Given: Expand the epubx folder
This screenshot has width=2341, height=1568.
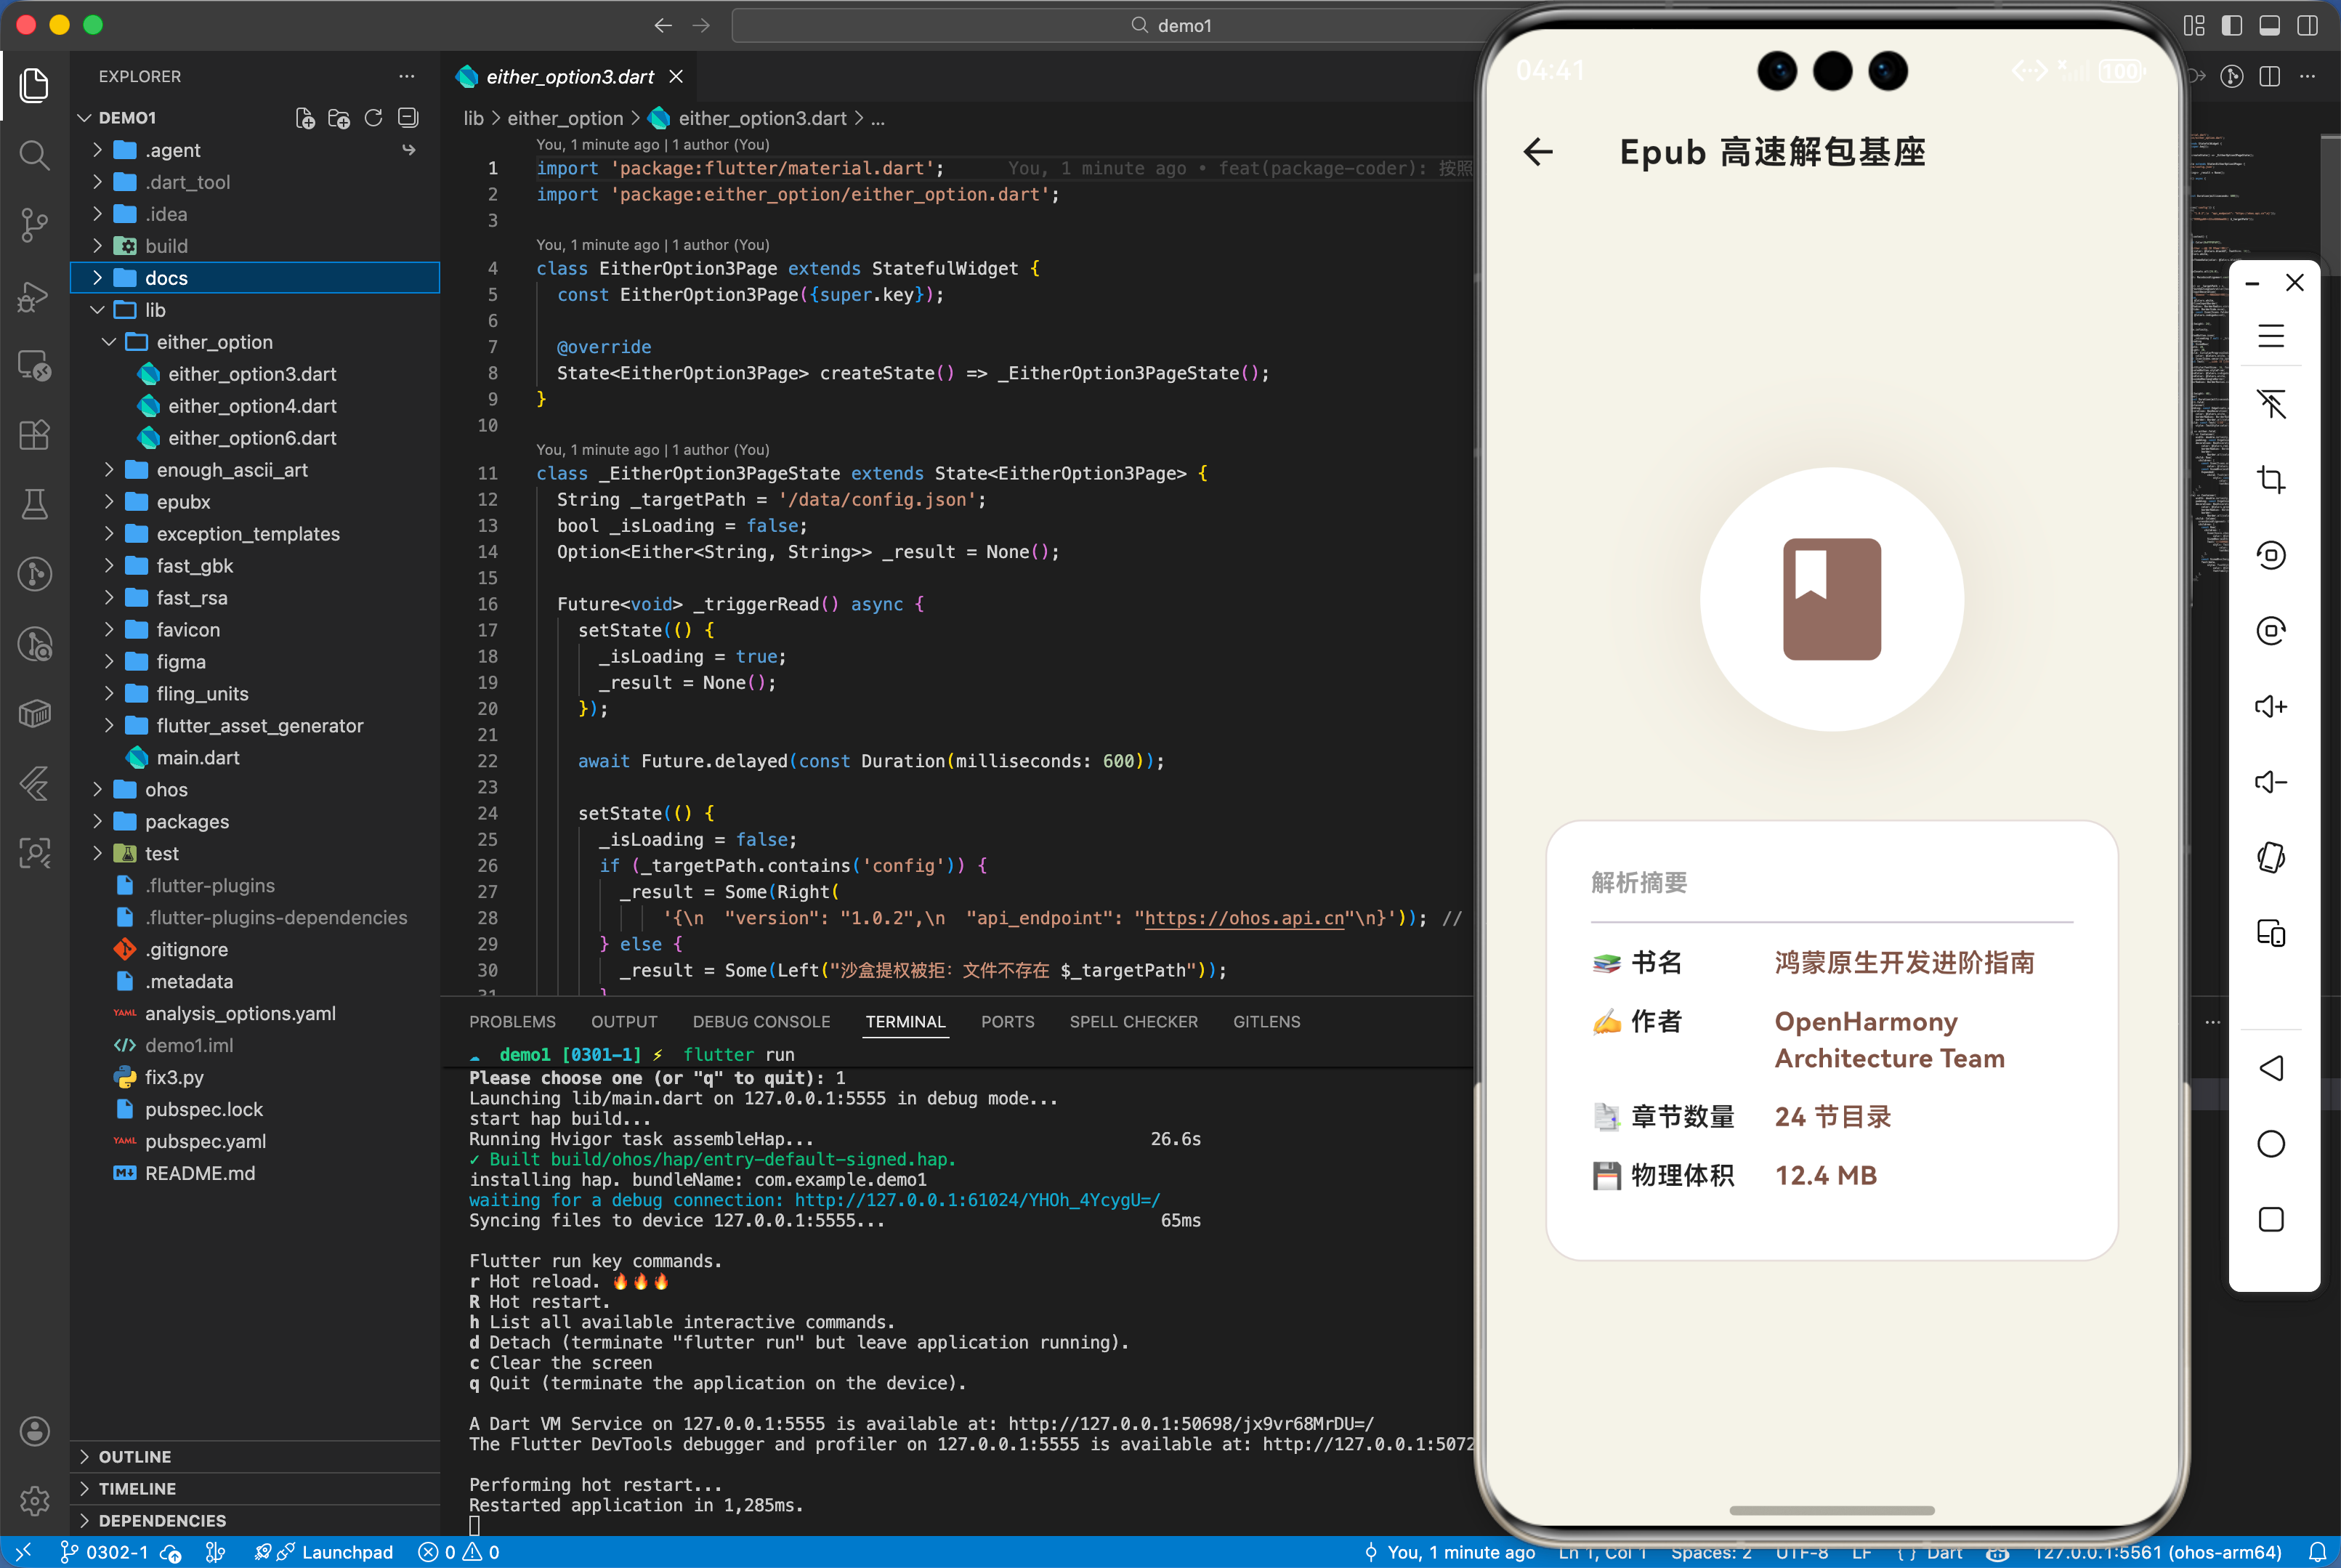Looking at the screenshot, I should point(183,502).
